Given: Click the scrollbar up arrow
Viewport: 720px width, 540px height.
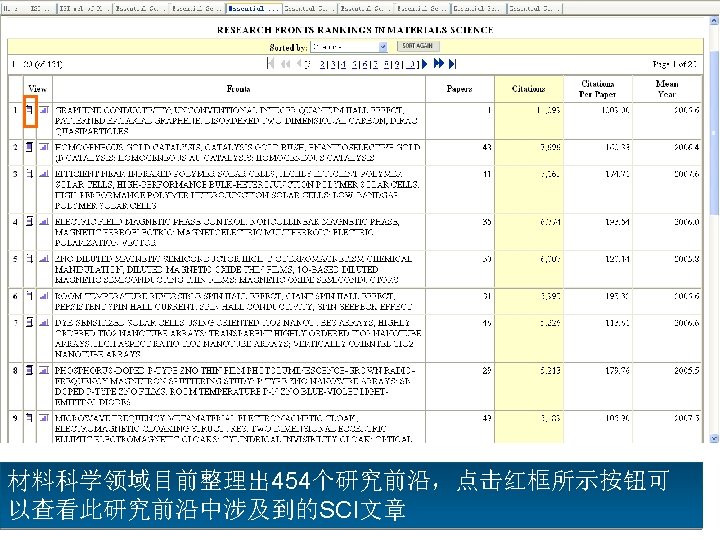Looking at the screenshot, I should coord(714,21).
